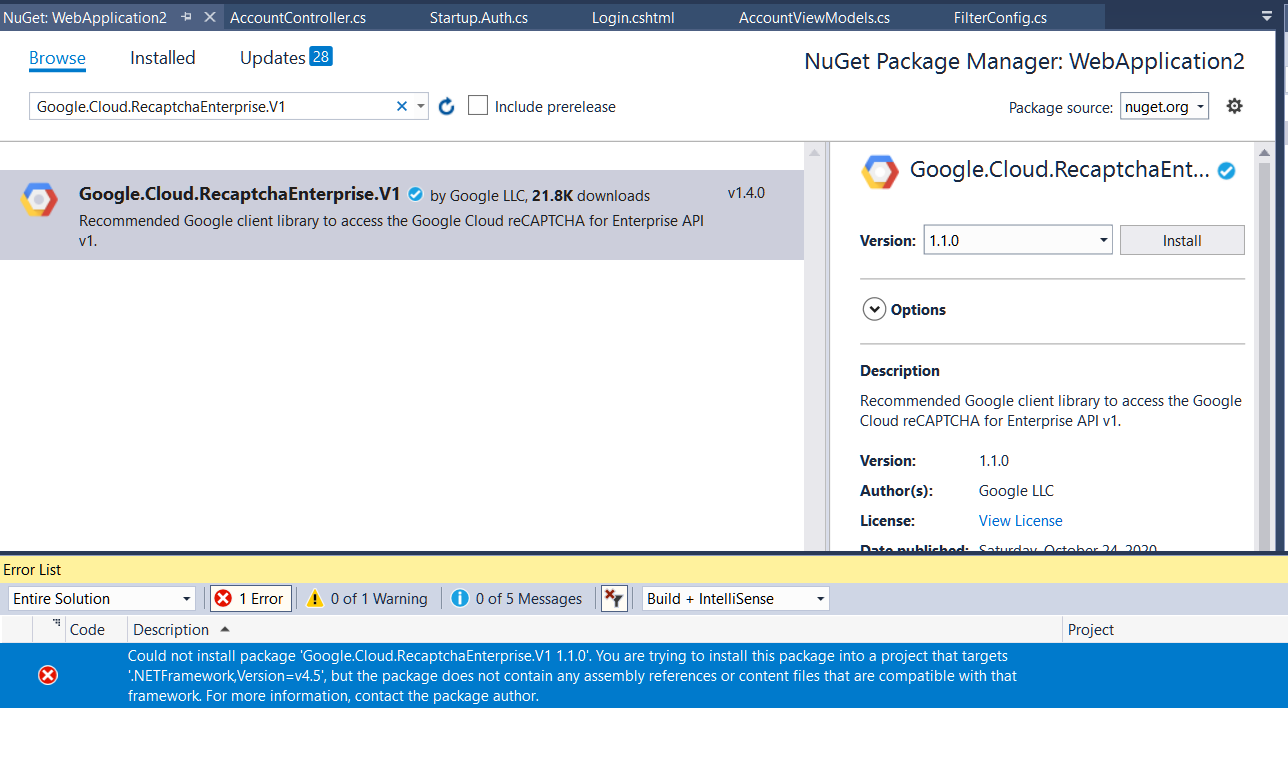Click details pane scrollbar up arrow
The image size is (1288, 781).
click(1264, 153)
